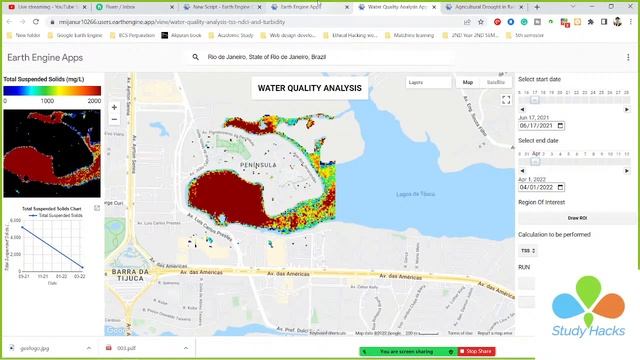
Task: Click the Stop Share button
Action: click(476, 351)
